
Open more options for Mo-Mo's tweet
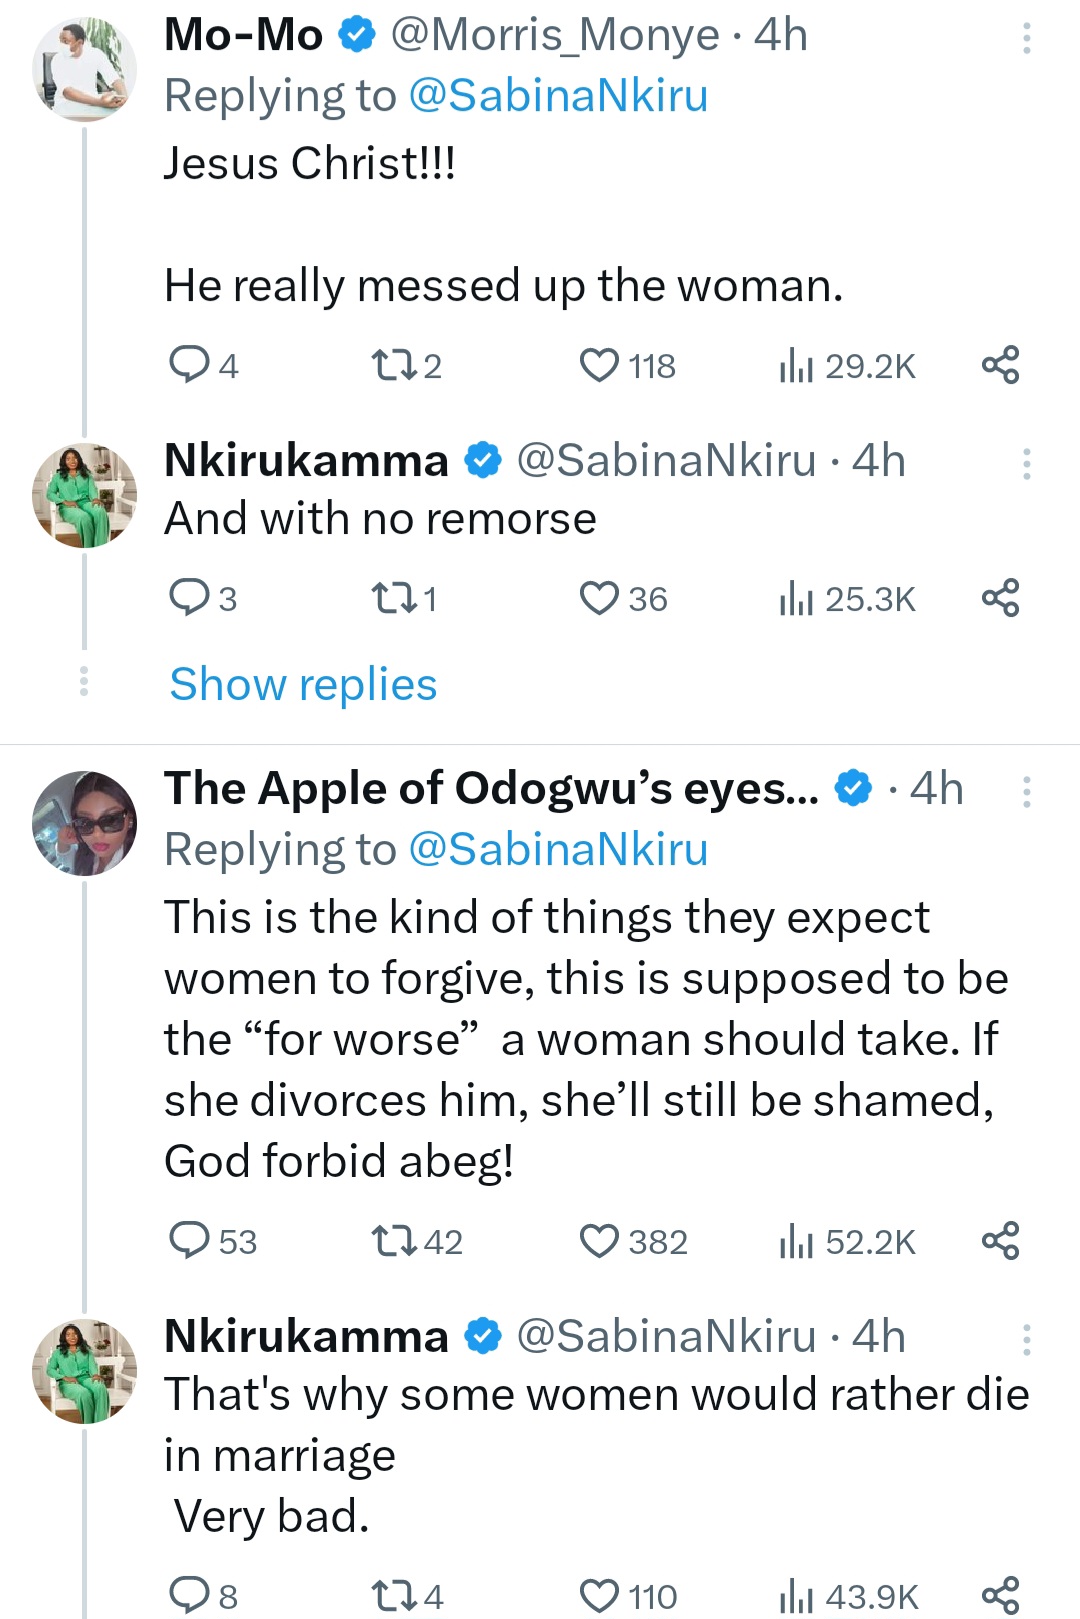tap(1026, 38)
